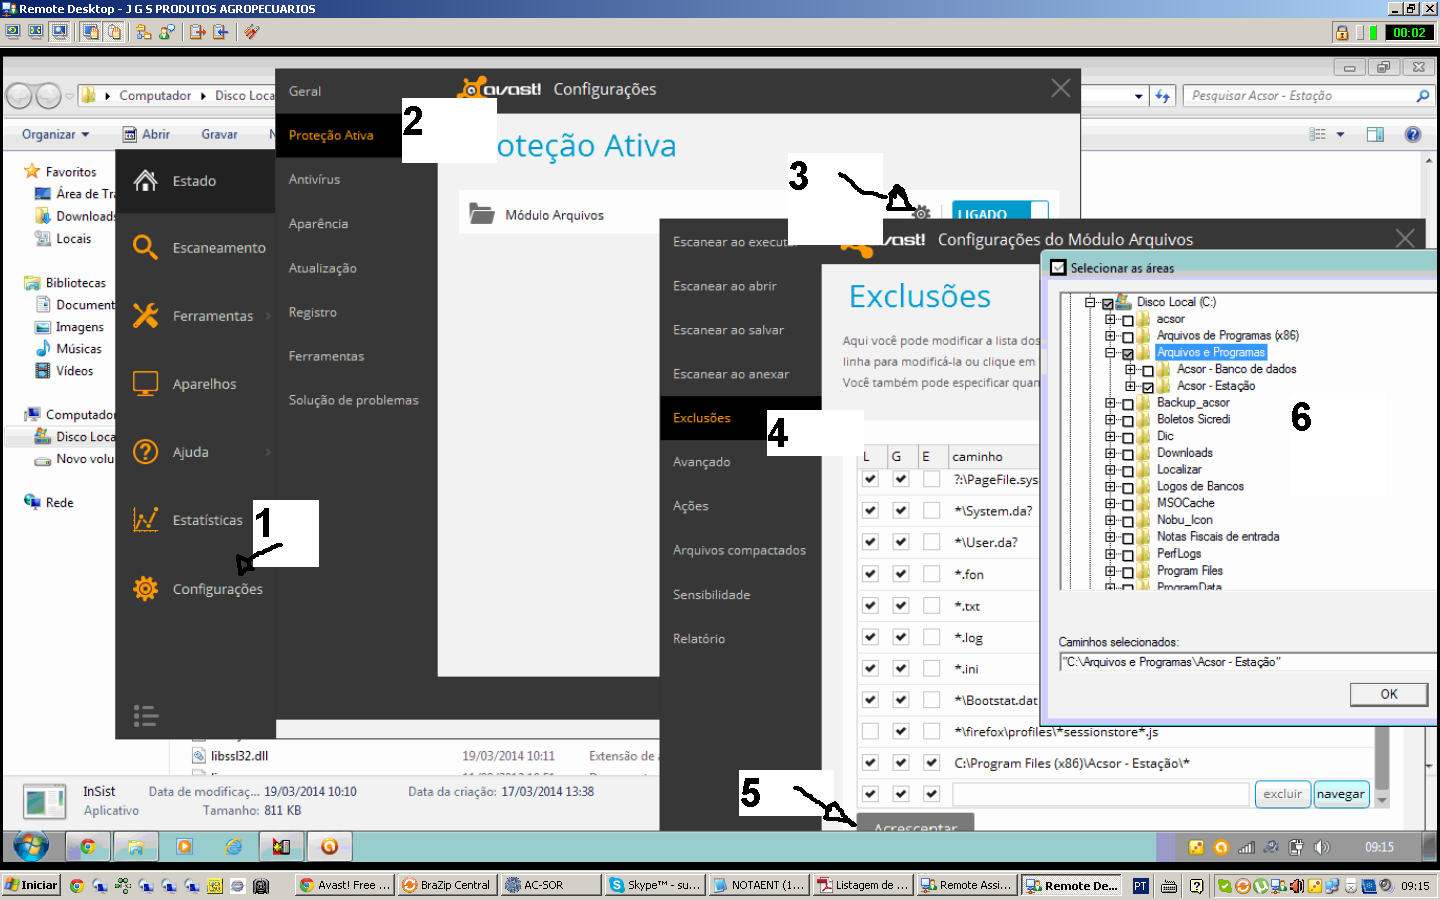This screenshot has height=900, width=1440.
Task: Open Skype window from the taskbar
Action: coord(655,885)
